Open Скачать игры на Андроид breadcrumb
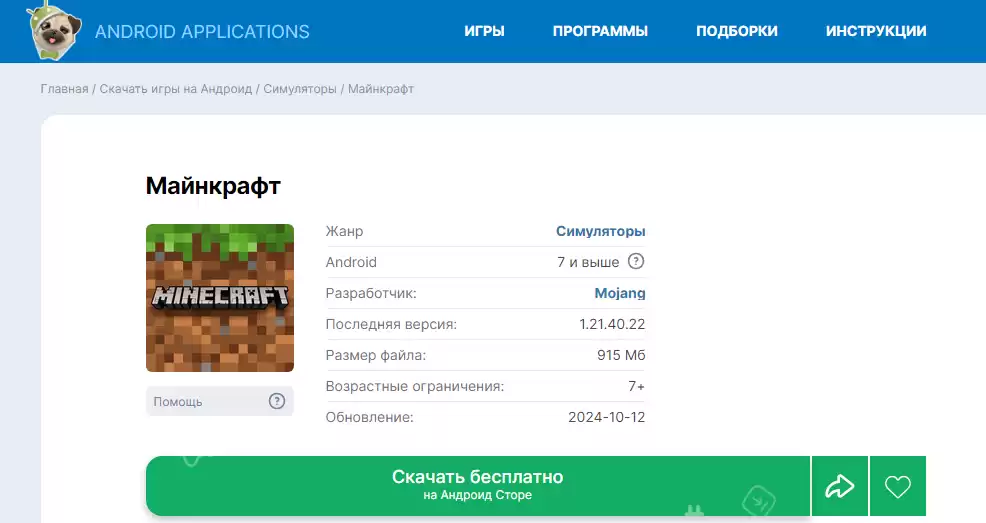 pos(175,89)
